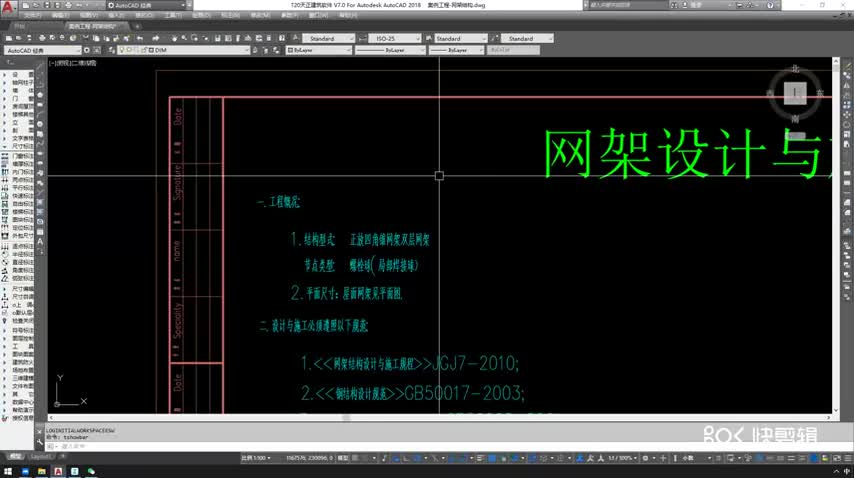Image resolution: width=854 pixels, height=478 pixels.
Task: Toggle the grid display in status bar
Action: 356,458
